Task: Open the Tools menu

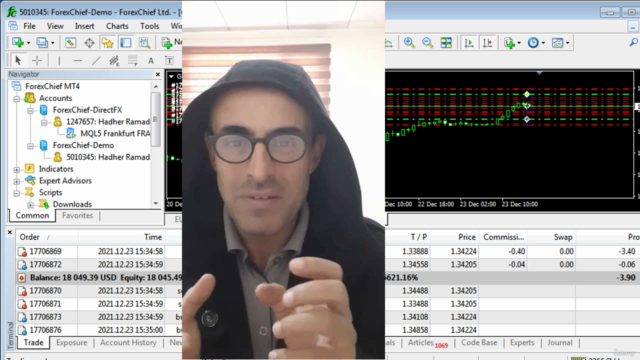Action: pos(150,26)
